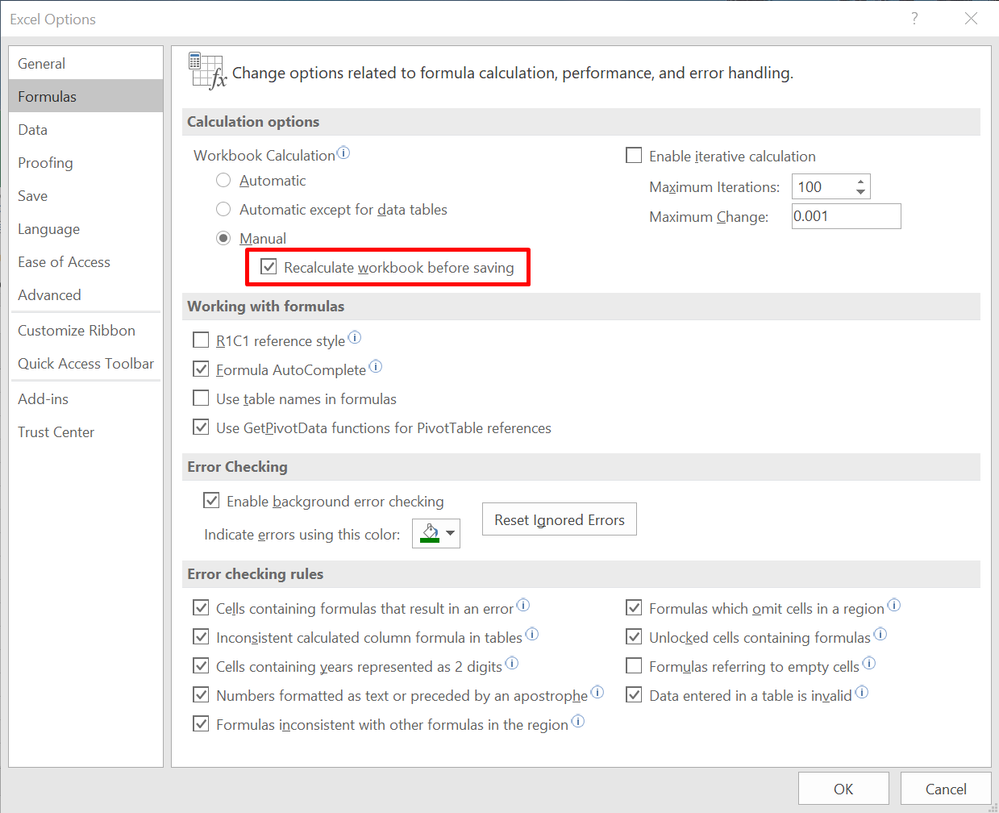Open the Quick Access Toolbar category
Image resolution: width=999 pixels, height=813 pixels.
click(86, 363)
